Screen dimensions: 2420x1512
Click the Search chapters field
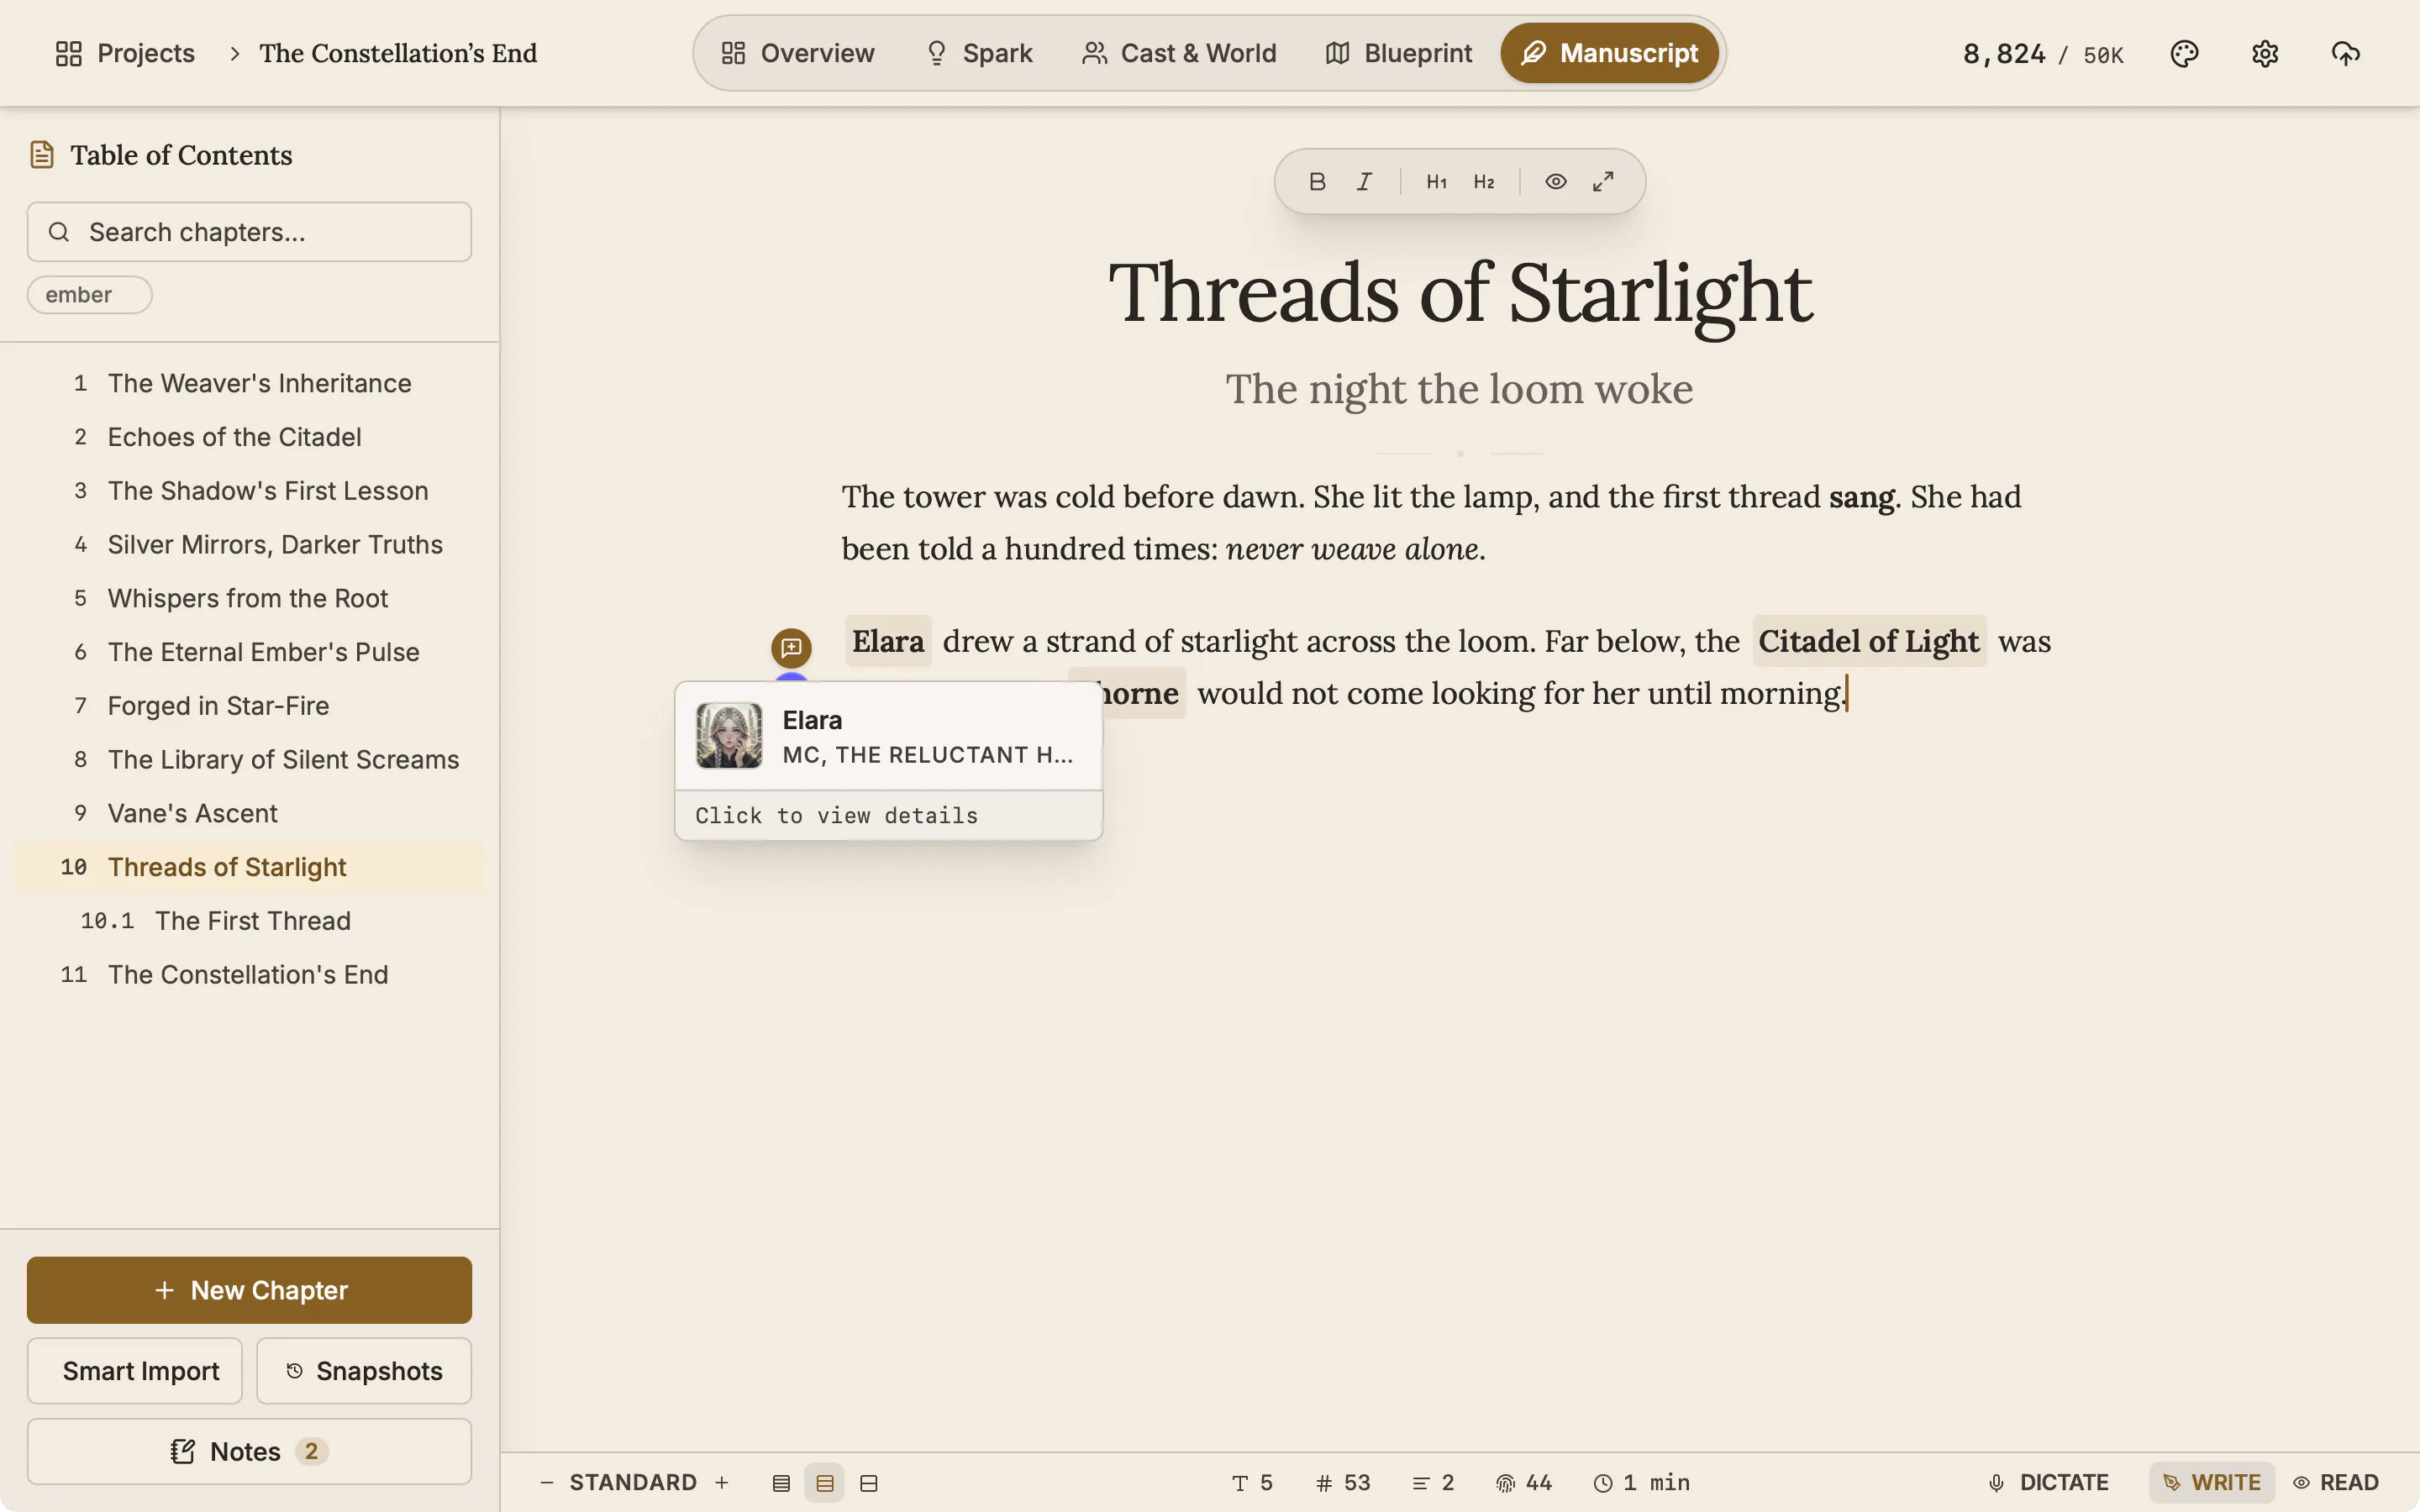click(x=250, y=232)
